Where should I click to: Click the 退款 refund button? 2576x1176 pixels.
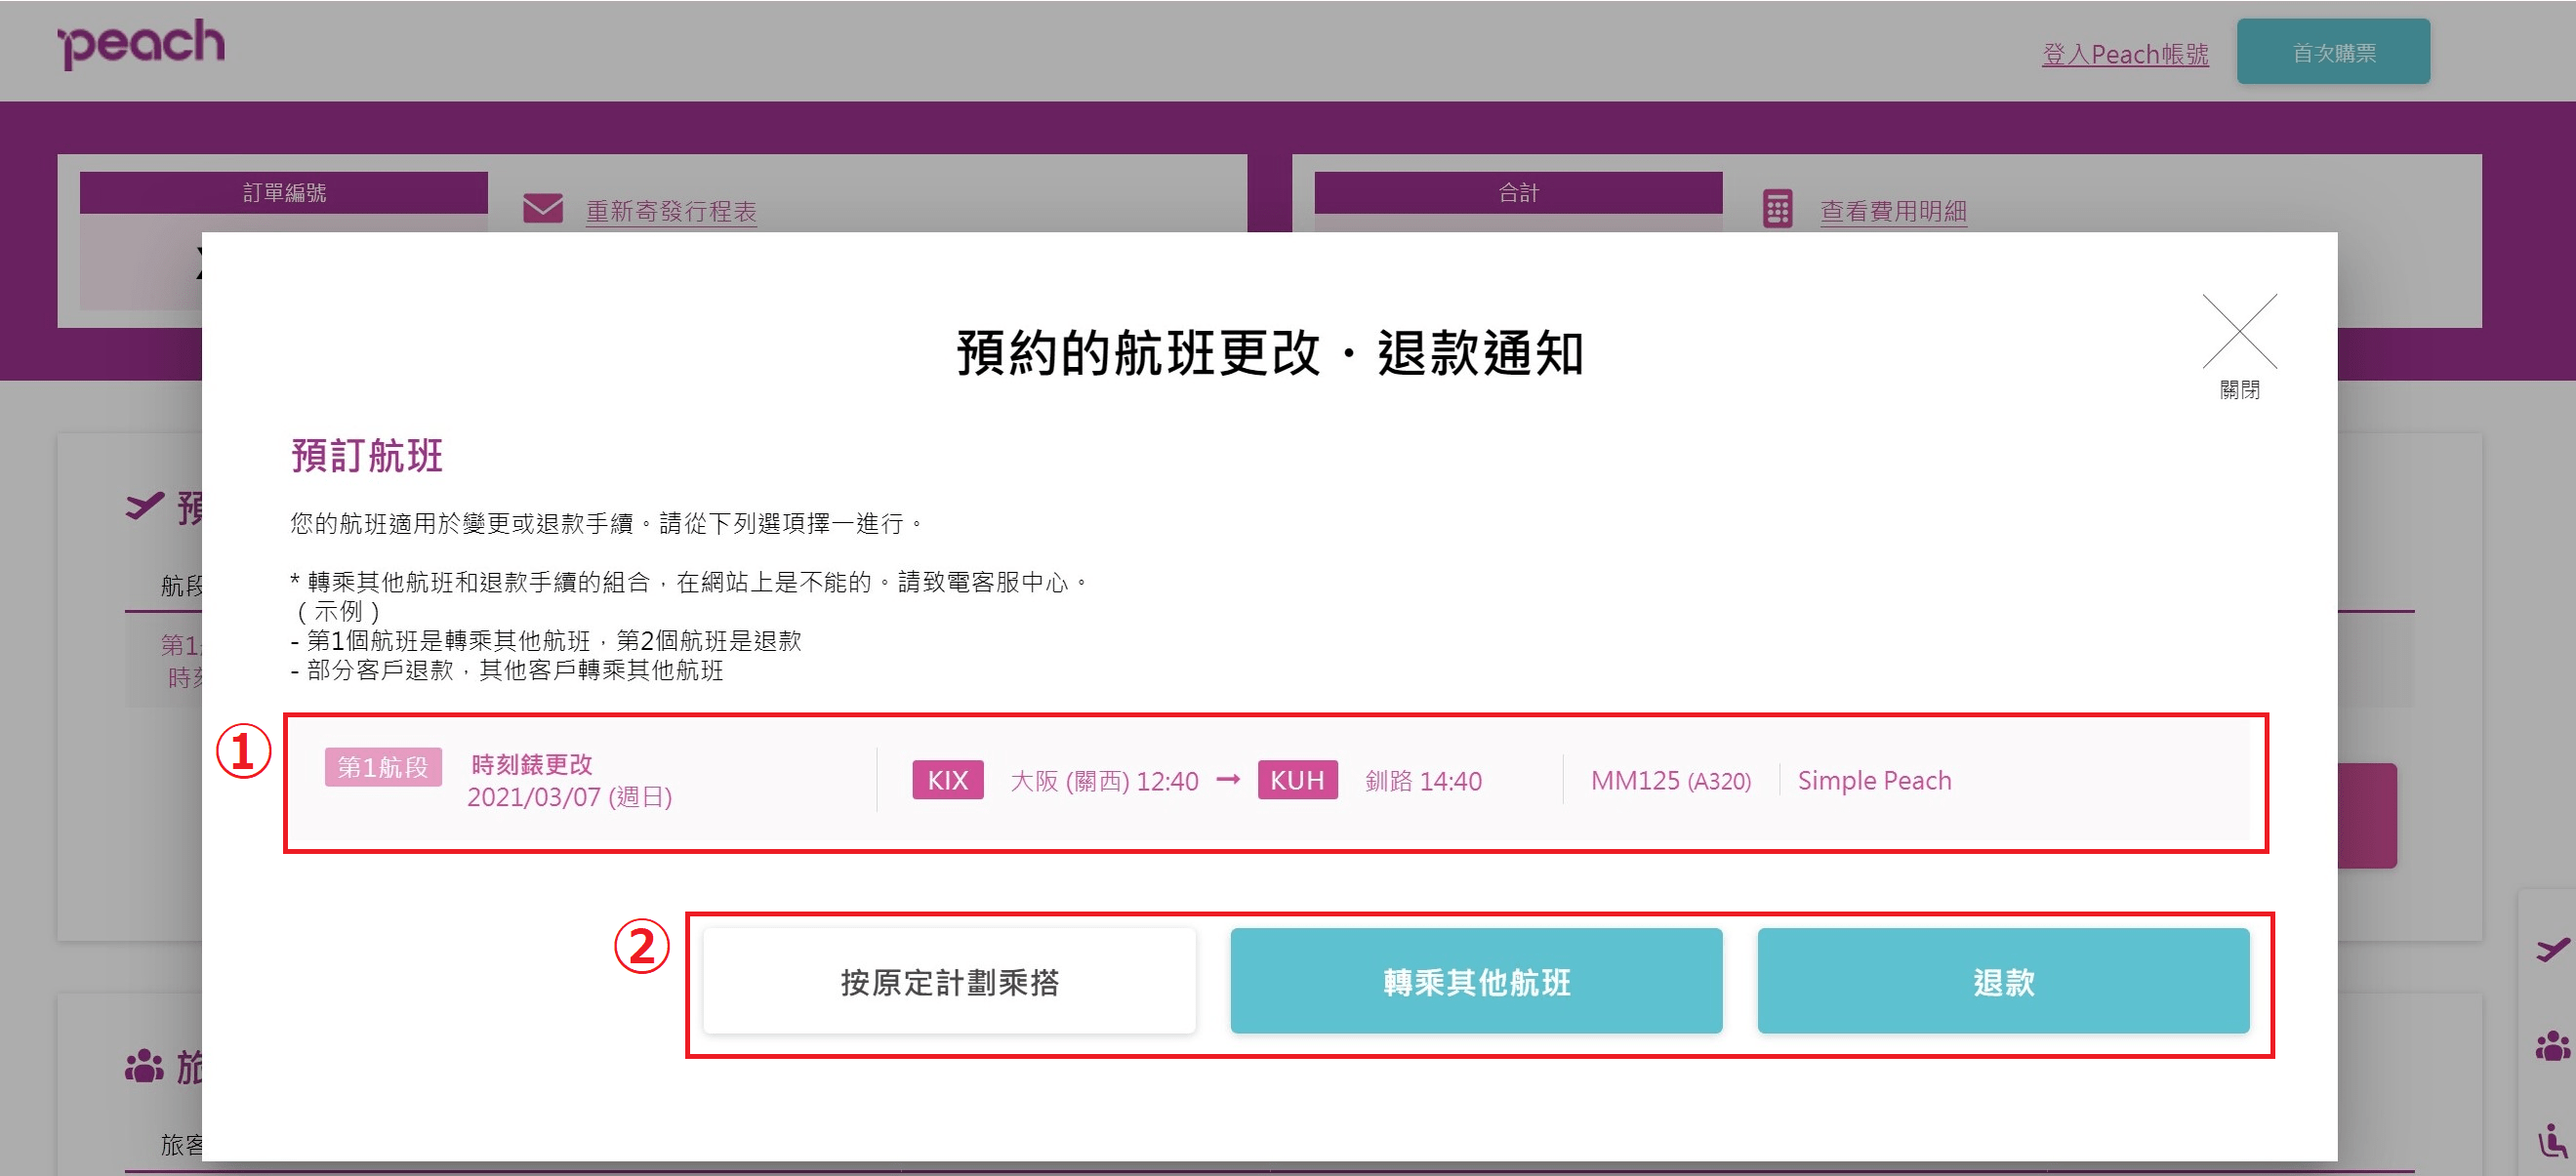coord(2003,981)
